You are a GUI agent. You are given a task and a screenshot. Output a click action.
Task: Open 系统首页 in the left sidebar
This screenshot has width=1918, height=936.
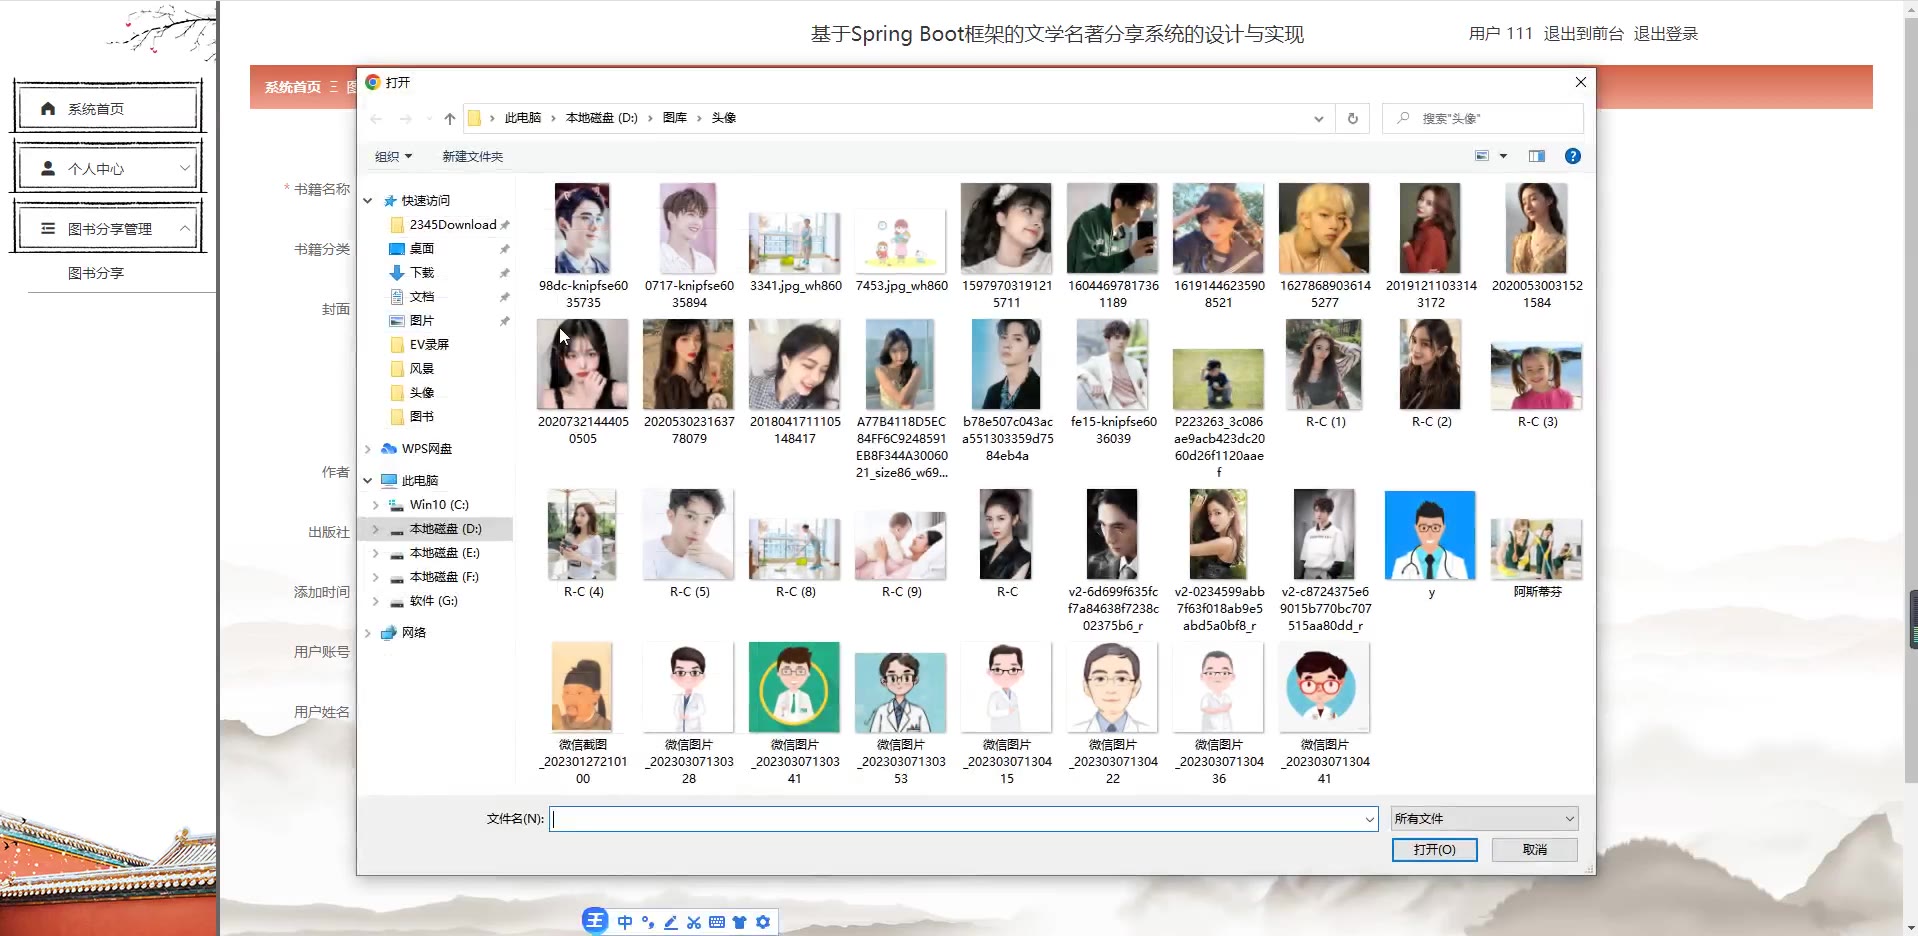coord(108,108)
